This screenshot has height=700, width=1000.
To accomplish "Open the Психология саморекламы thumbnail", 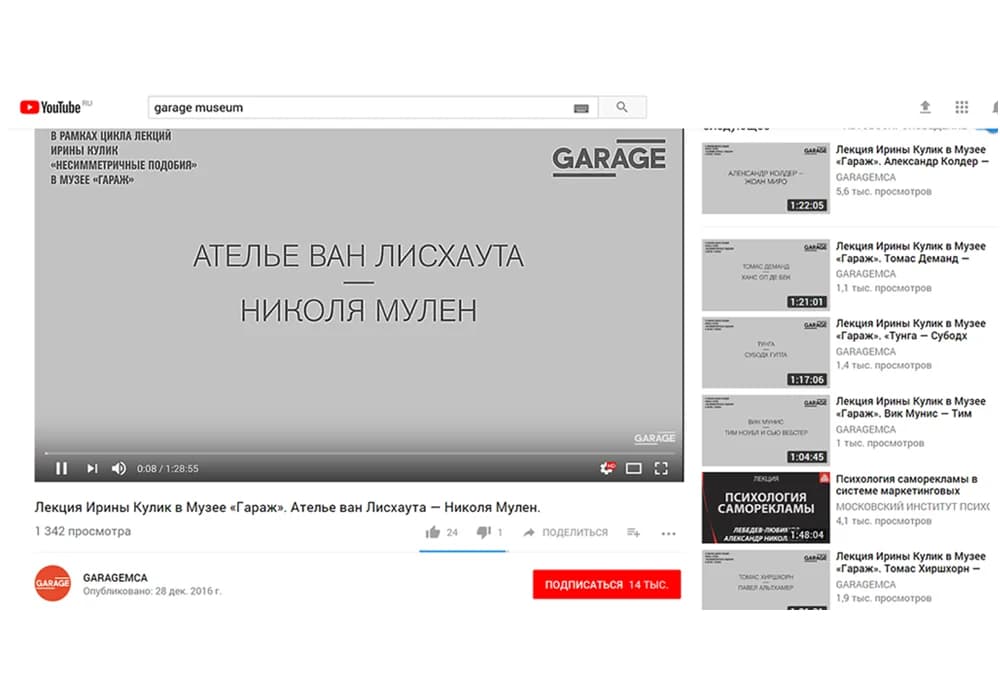I will [x=766, y=508].
